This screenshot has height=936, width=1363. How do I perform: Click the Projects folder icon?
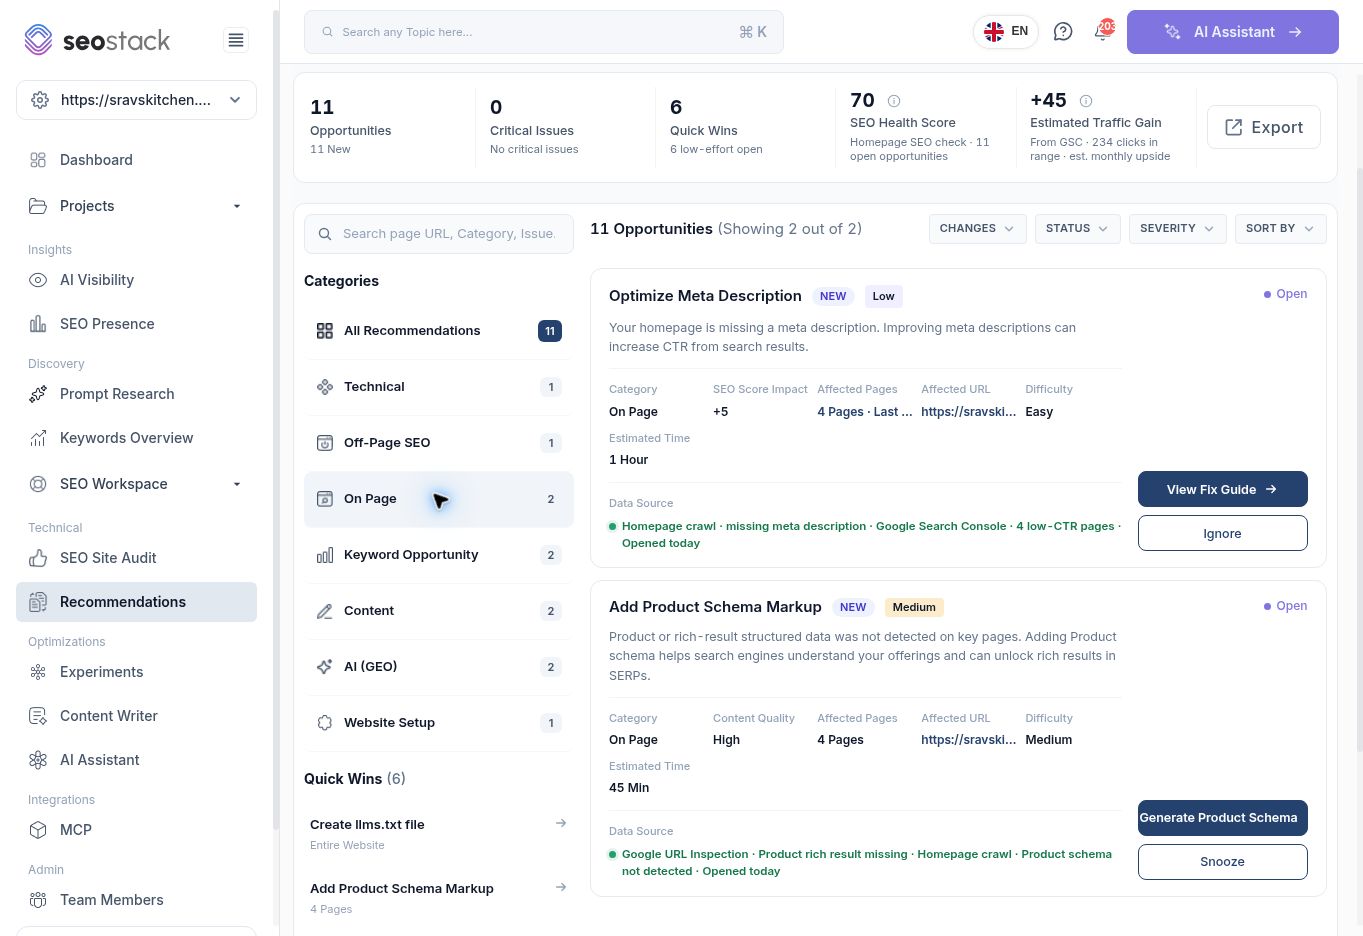click(38, 206)
